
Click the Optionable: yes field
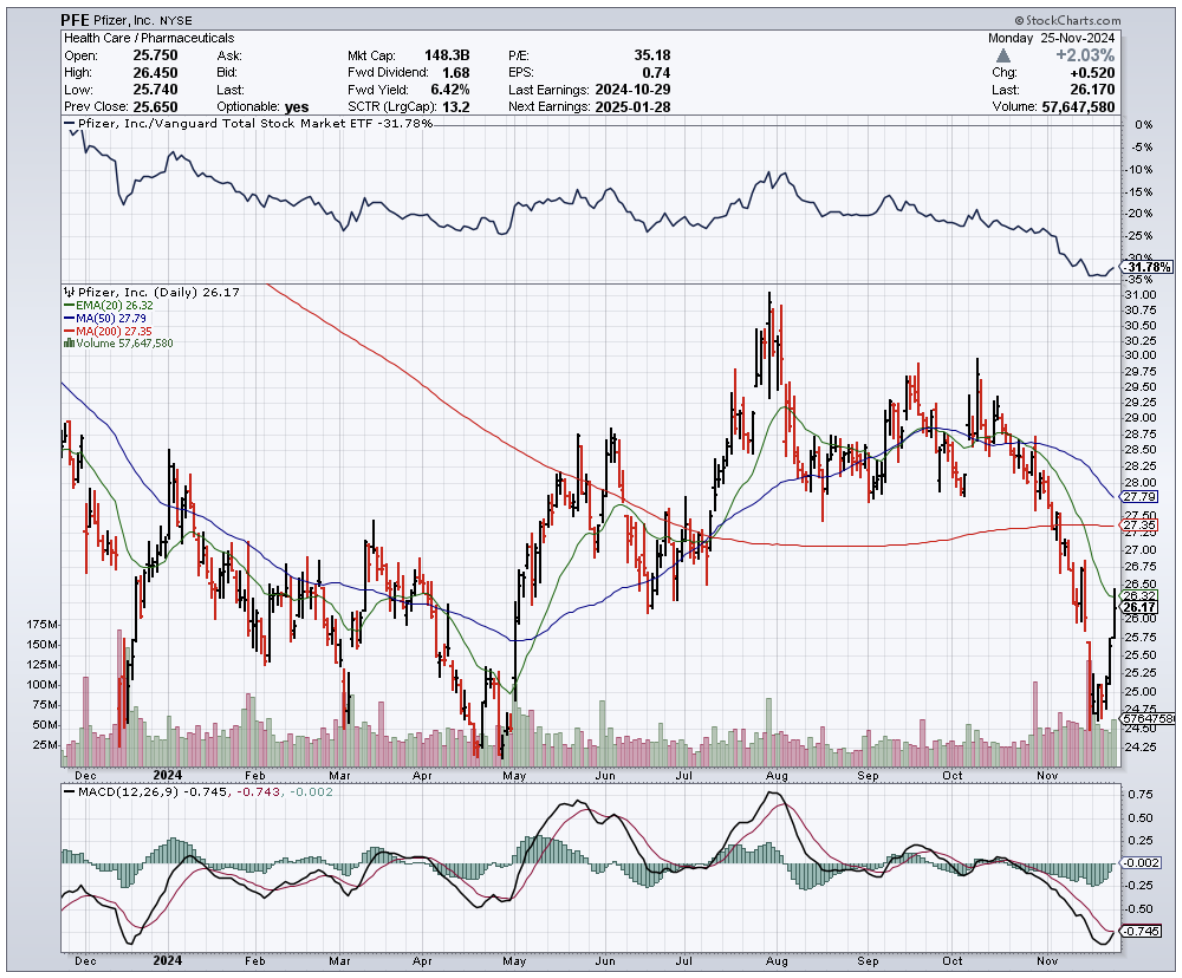tap(263, 106)
